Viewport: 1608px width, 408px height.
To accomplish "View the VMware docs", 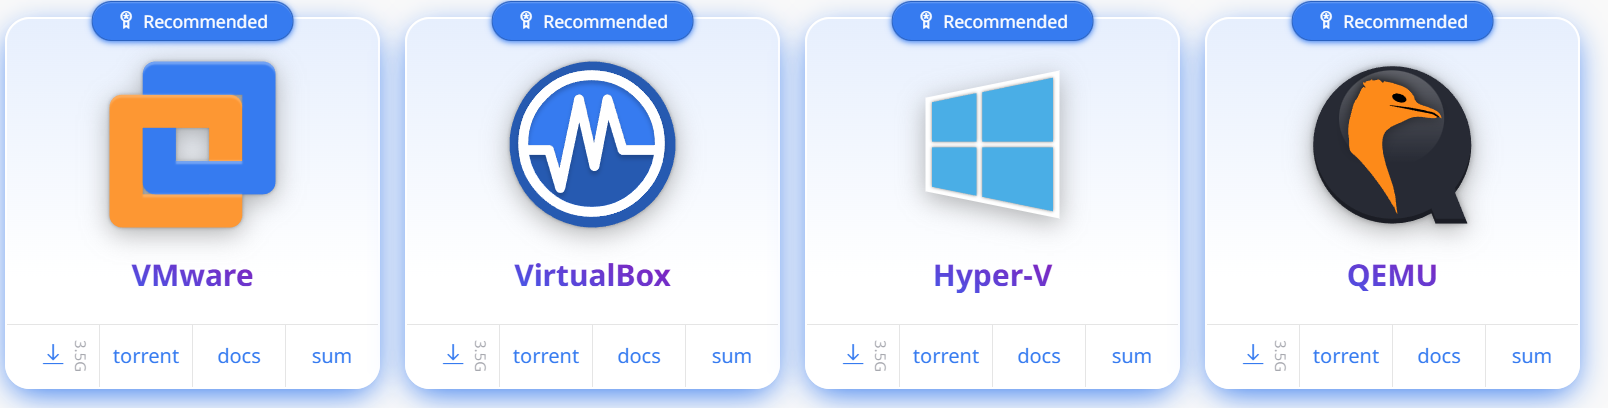I will (239, 356).
